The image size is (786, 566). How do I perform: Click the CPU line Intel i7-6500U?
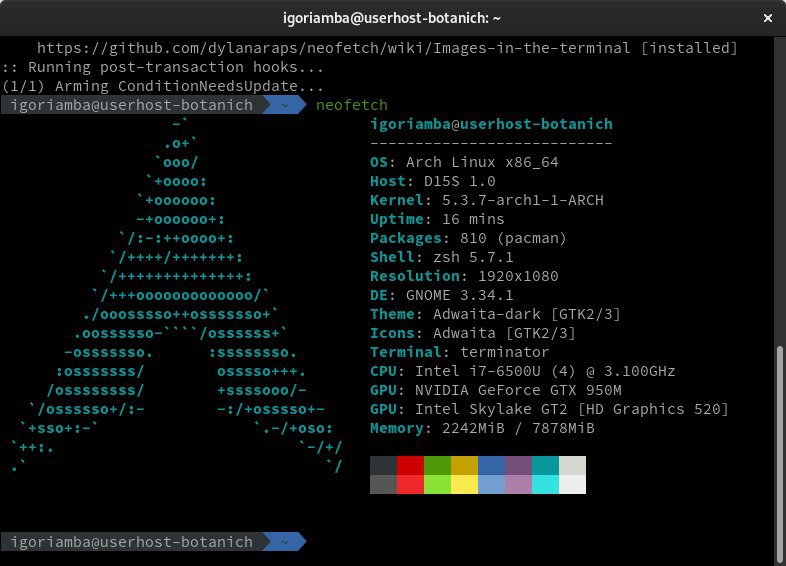[523, 371]
